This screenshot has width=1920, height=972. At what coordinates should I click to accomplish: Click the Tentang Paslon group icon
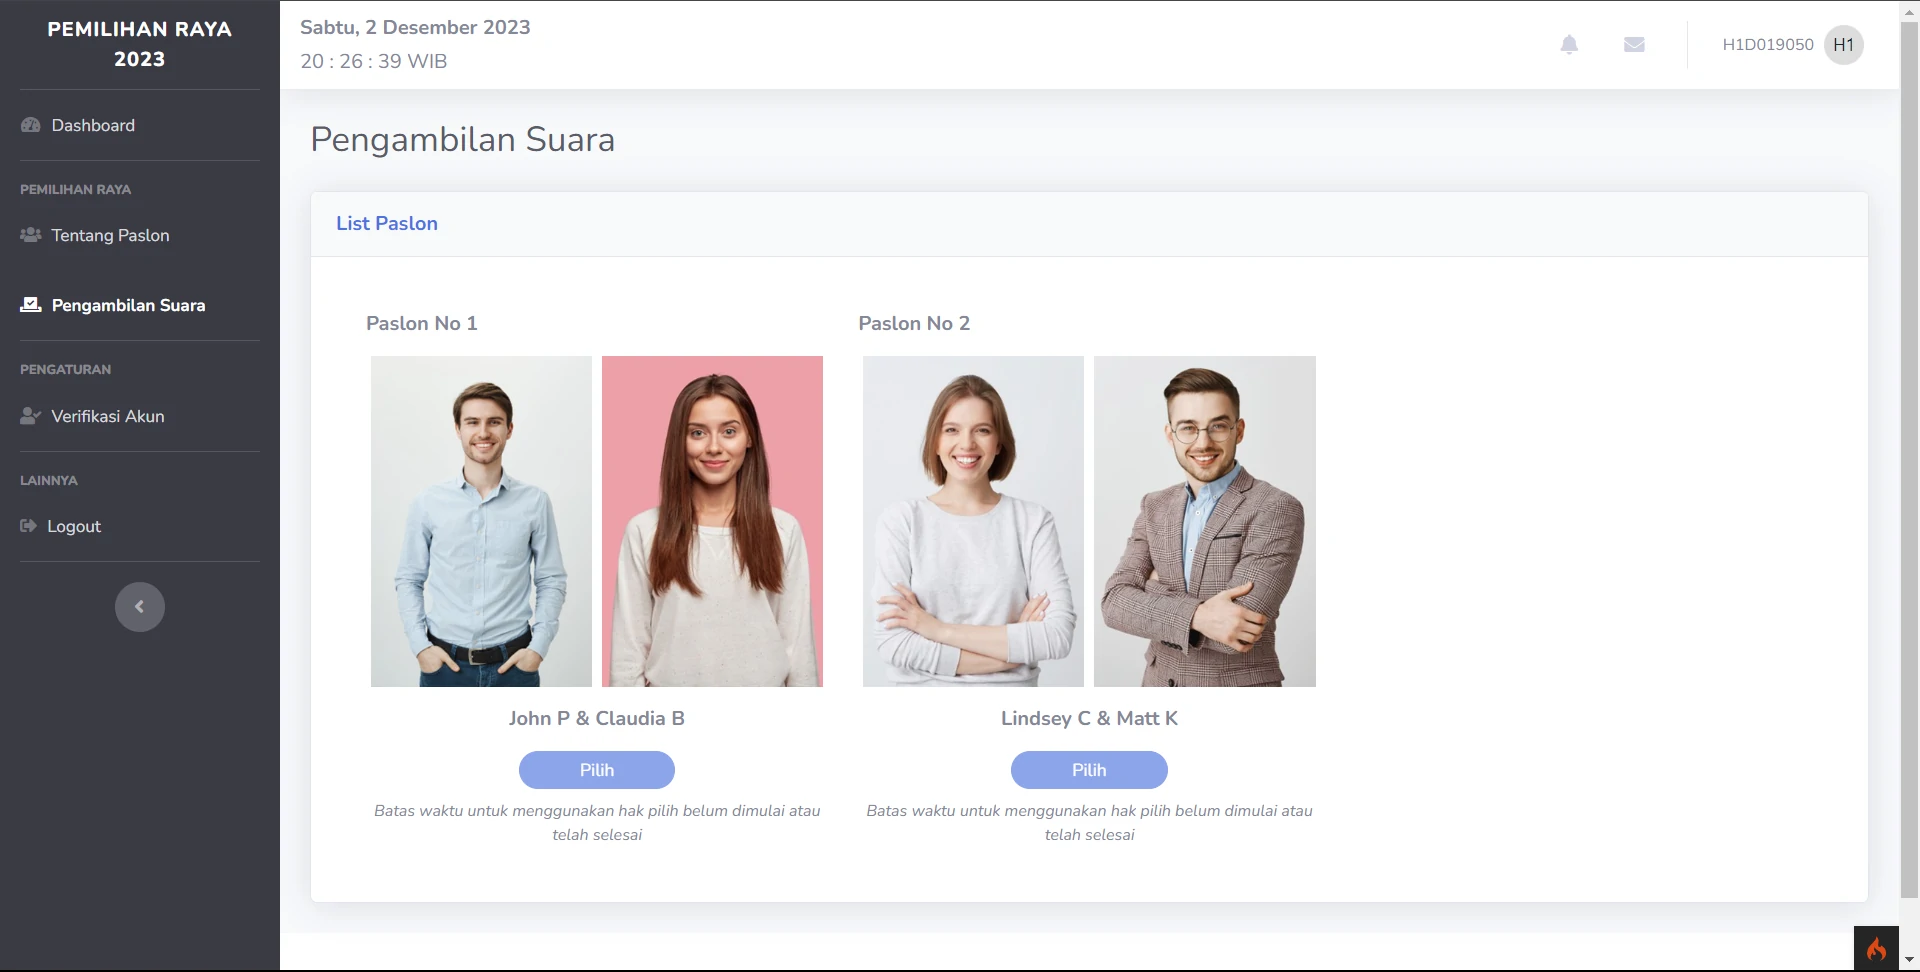[x=31, y=236]
